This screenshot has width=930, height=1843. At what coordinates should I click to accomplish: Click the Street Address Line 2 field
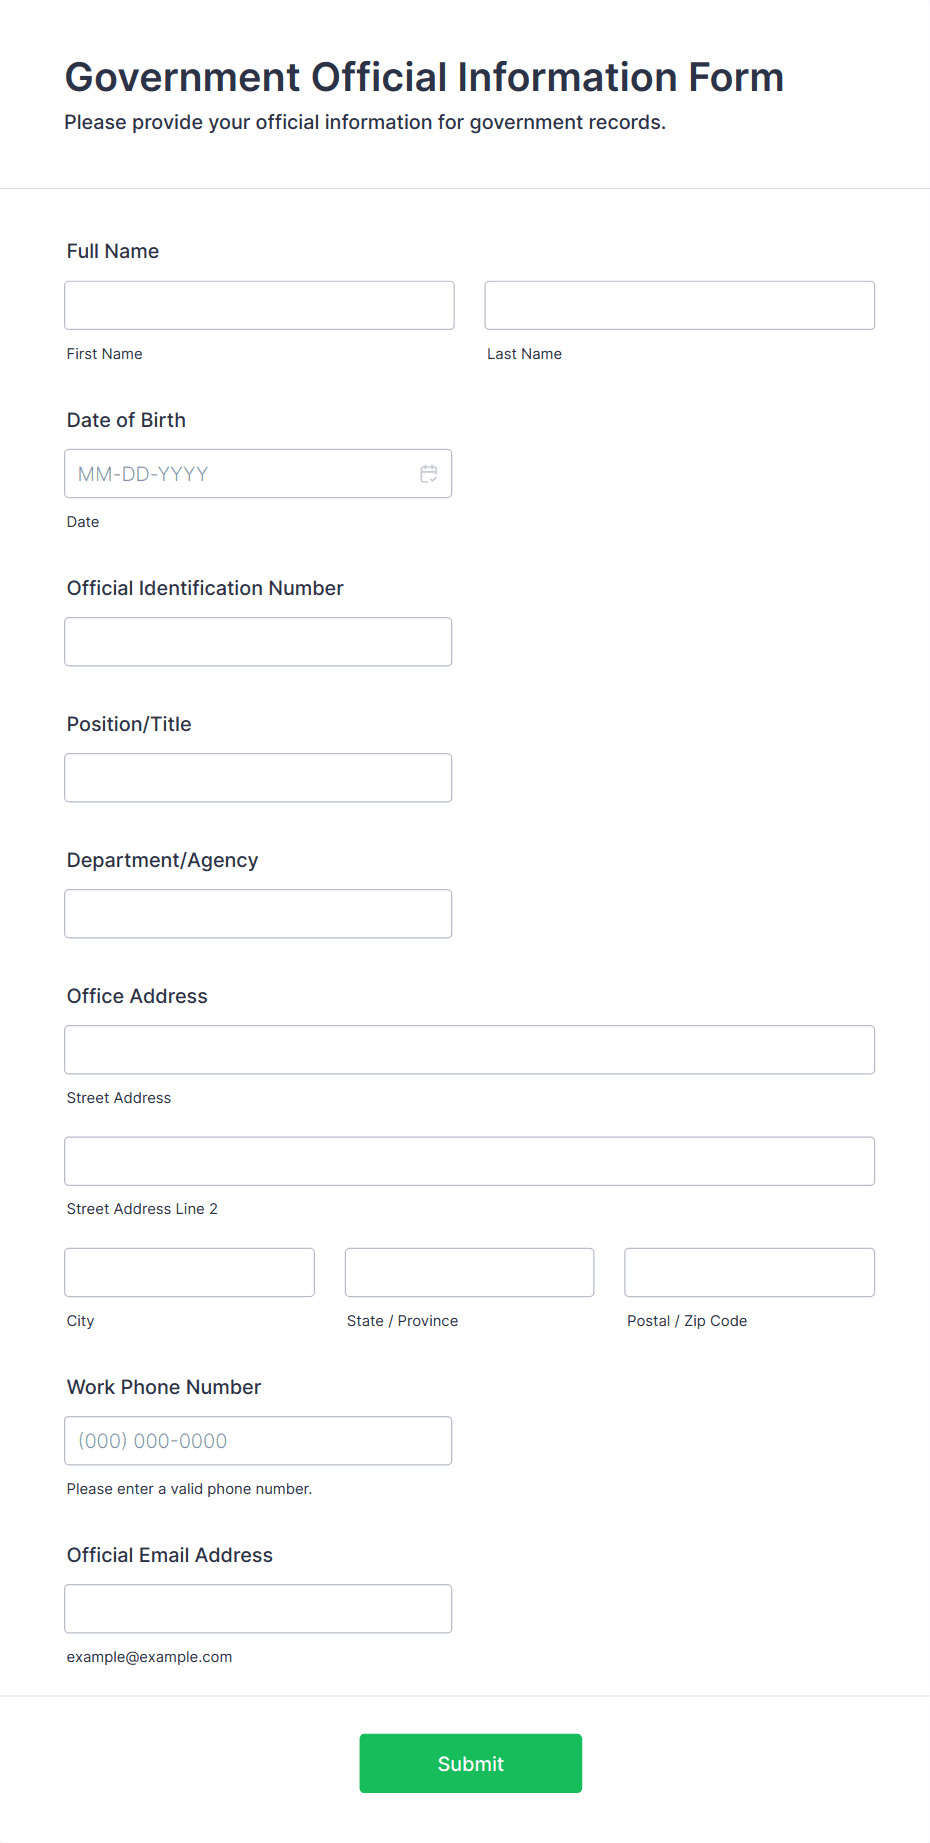[470, 1161]
